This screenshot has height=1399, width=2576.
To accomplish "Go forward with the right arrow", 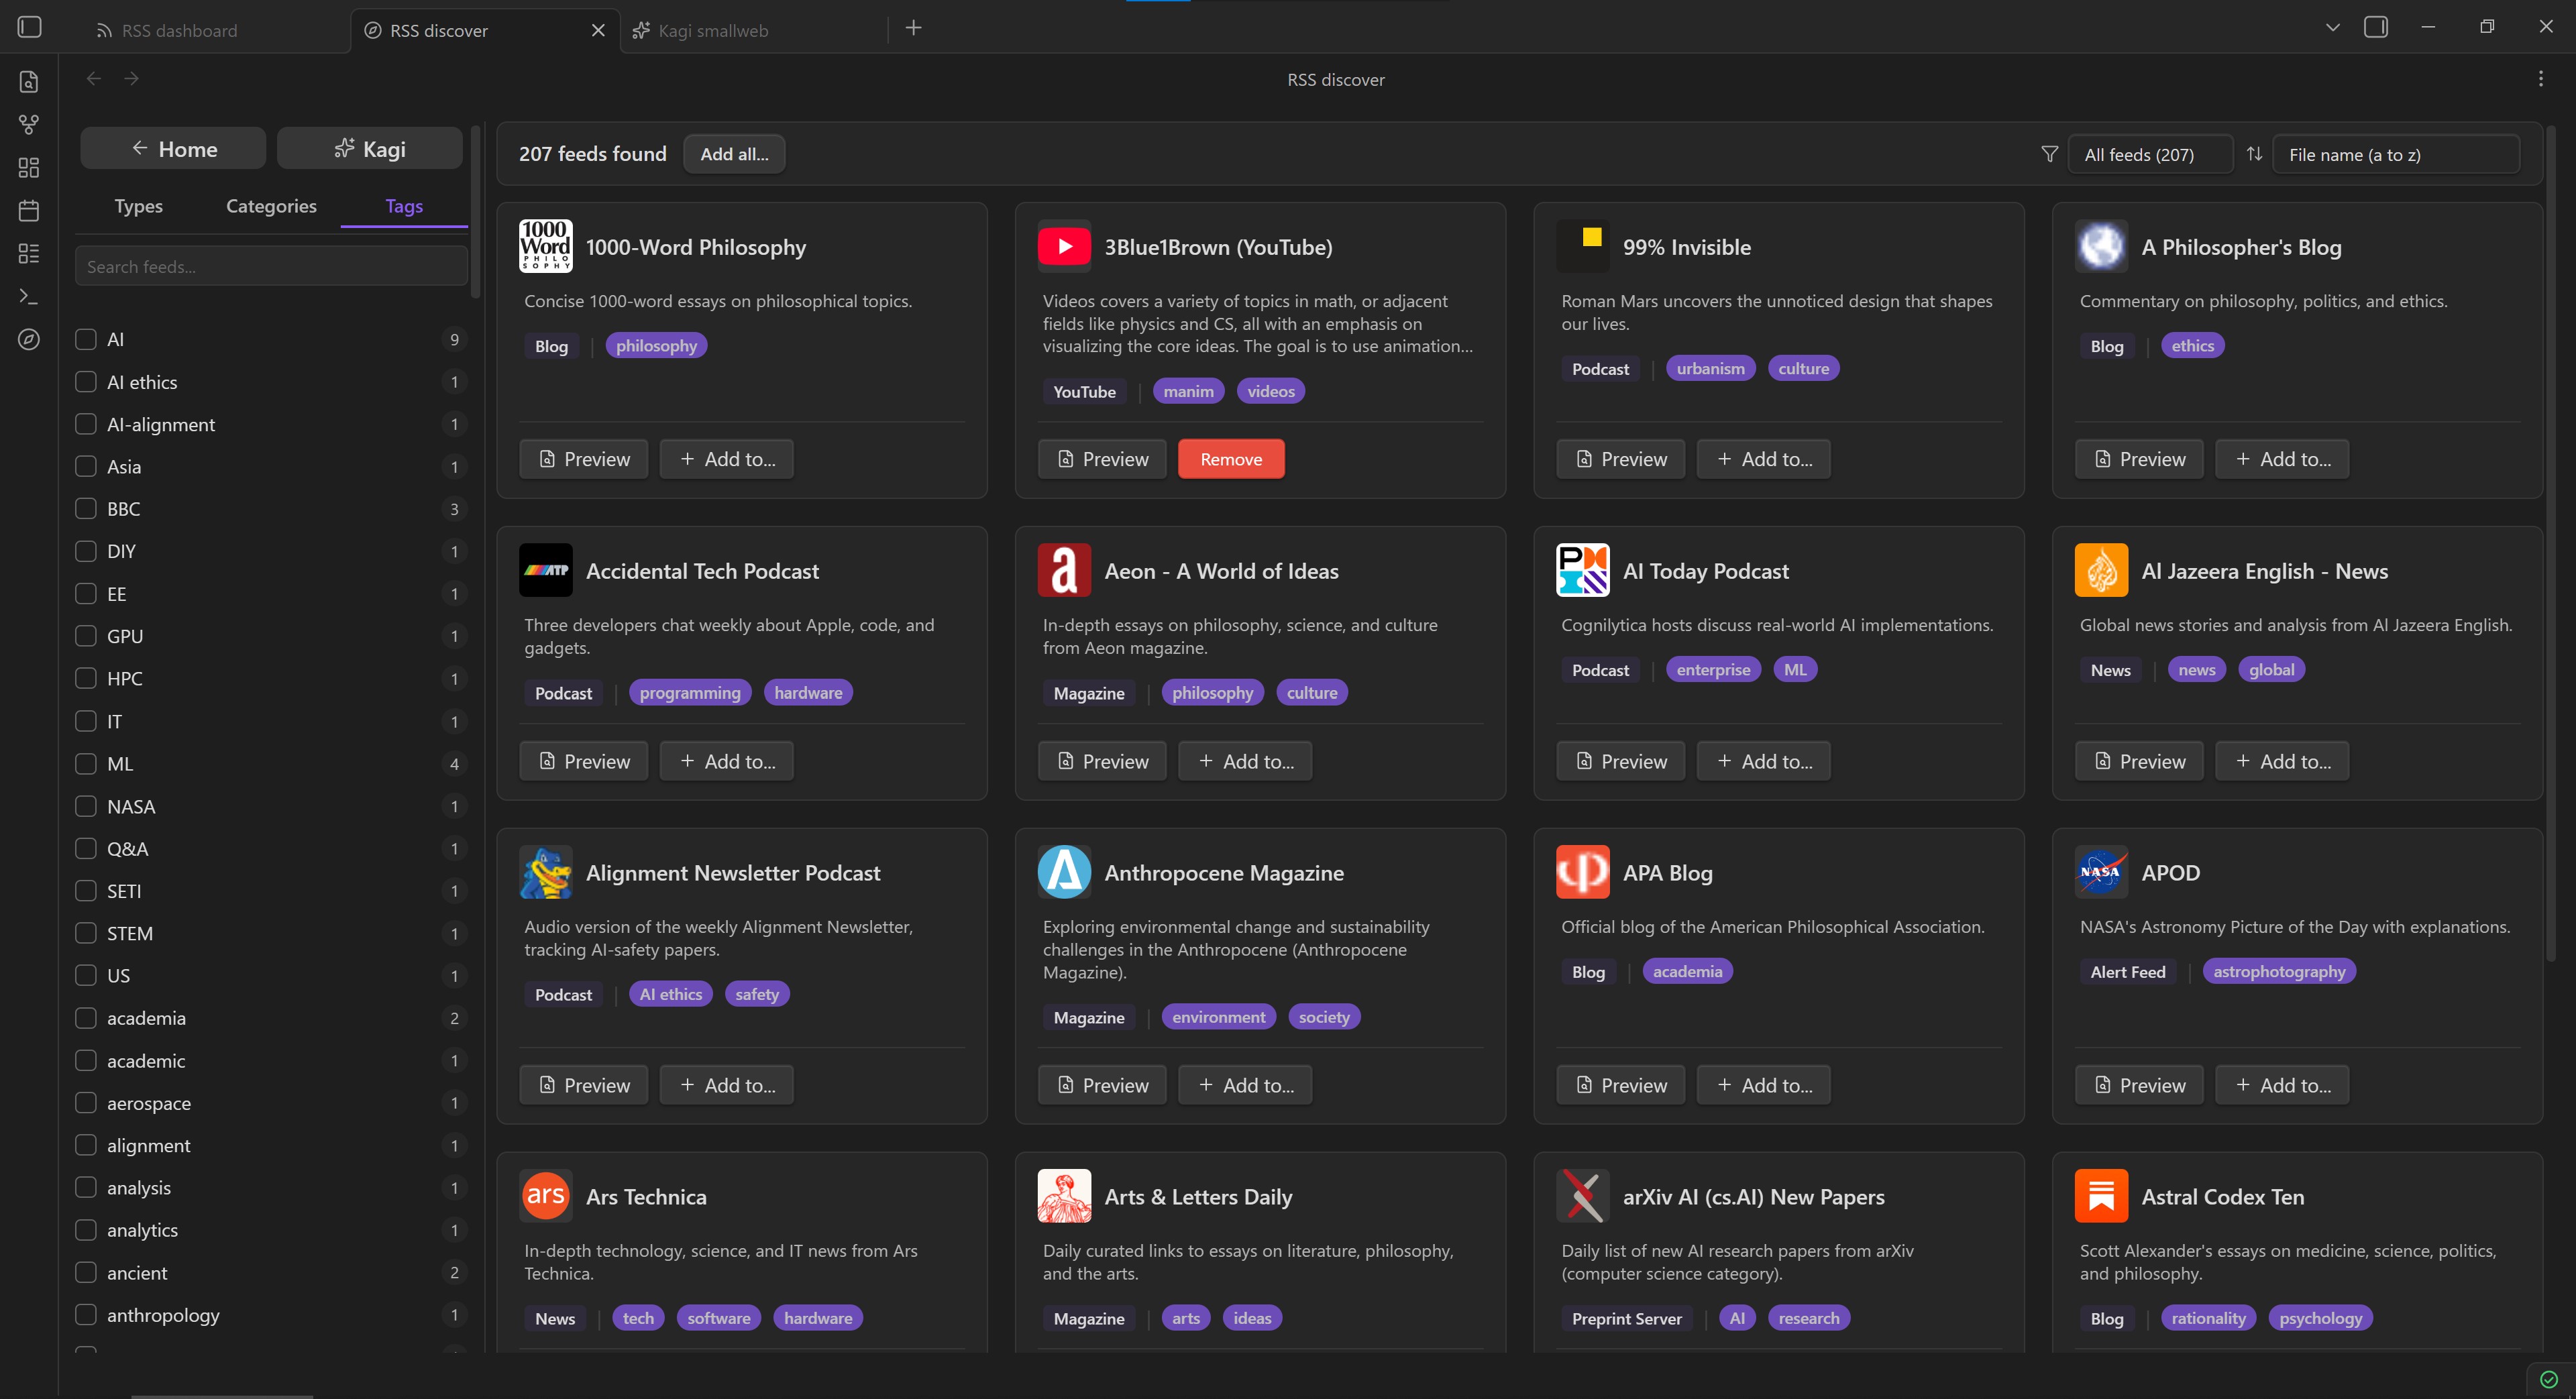I will 131,79.
